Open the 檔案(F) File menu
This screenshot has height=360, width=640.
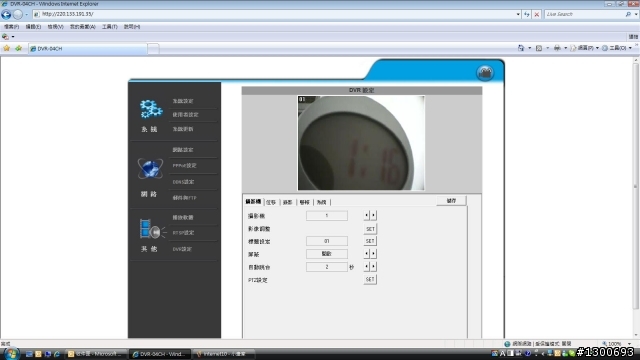[11, 27]
